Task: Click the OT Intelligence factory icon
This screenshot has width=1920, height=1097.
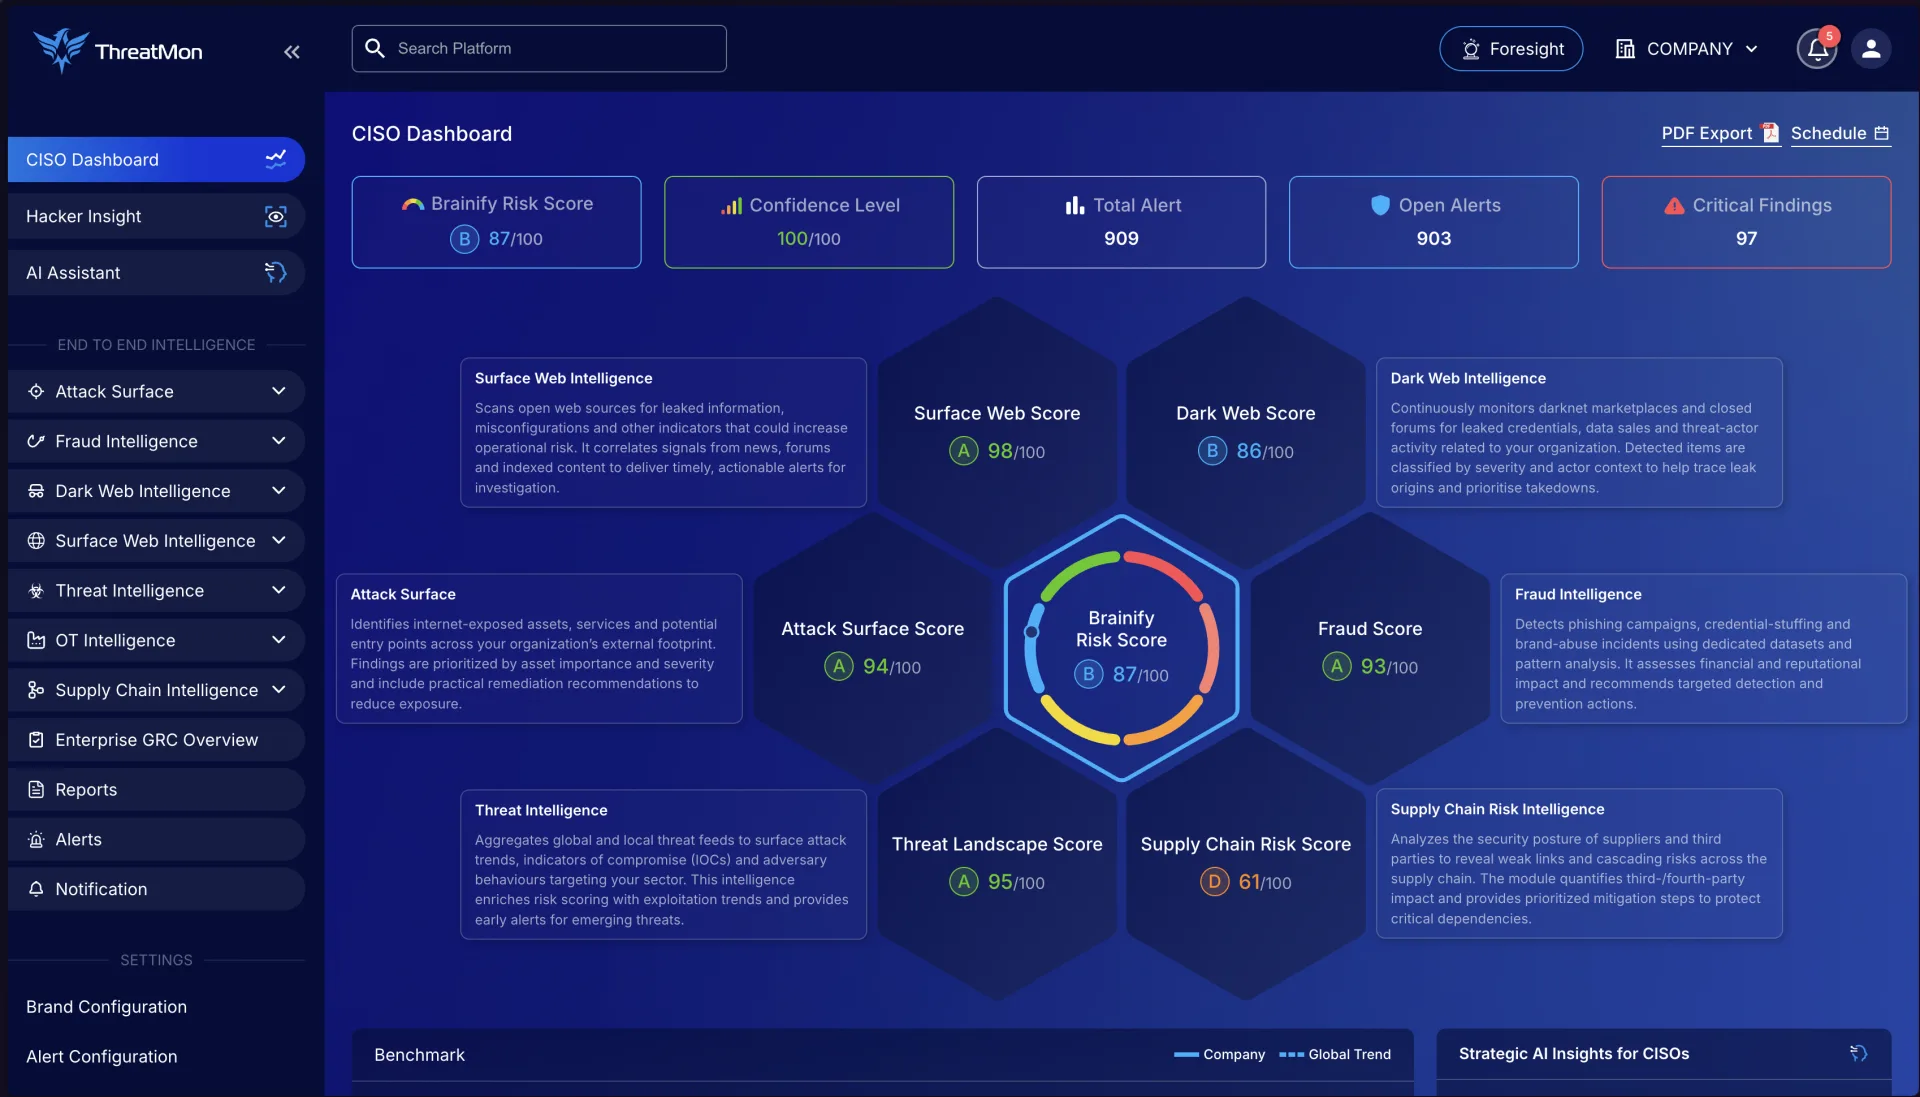Action: point(36,640)
